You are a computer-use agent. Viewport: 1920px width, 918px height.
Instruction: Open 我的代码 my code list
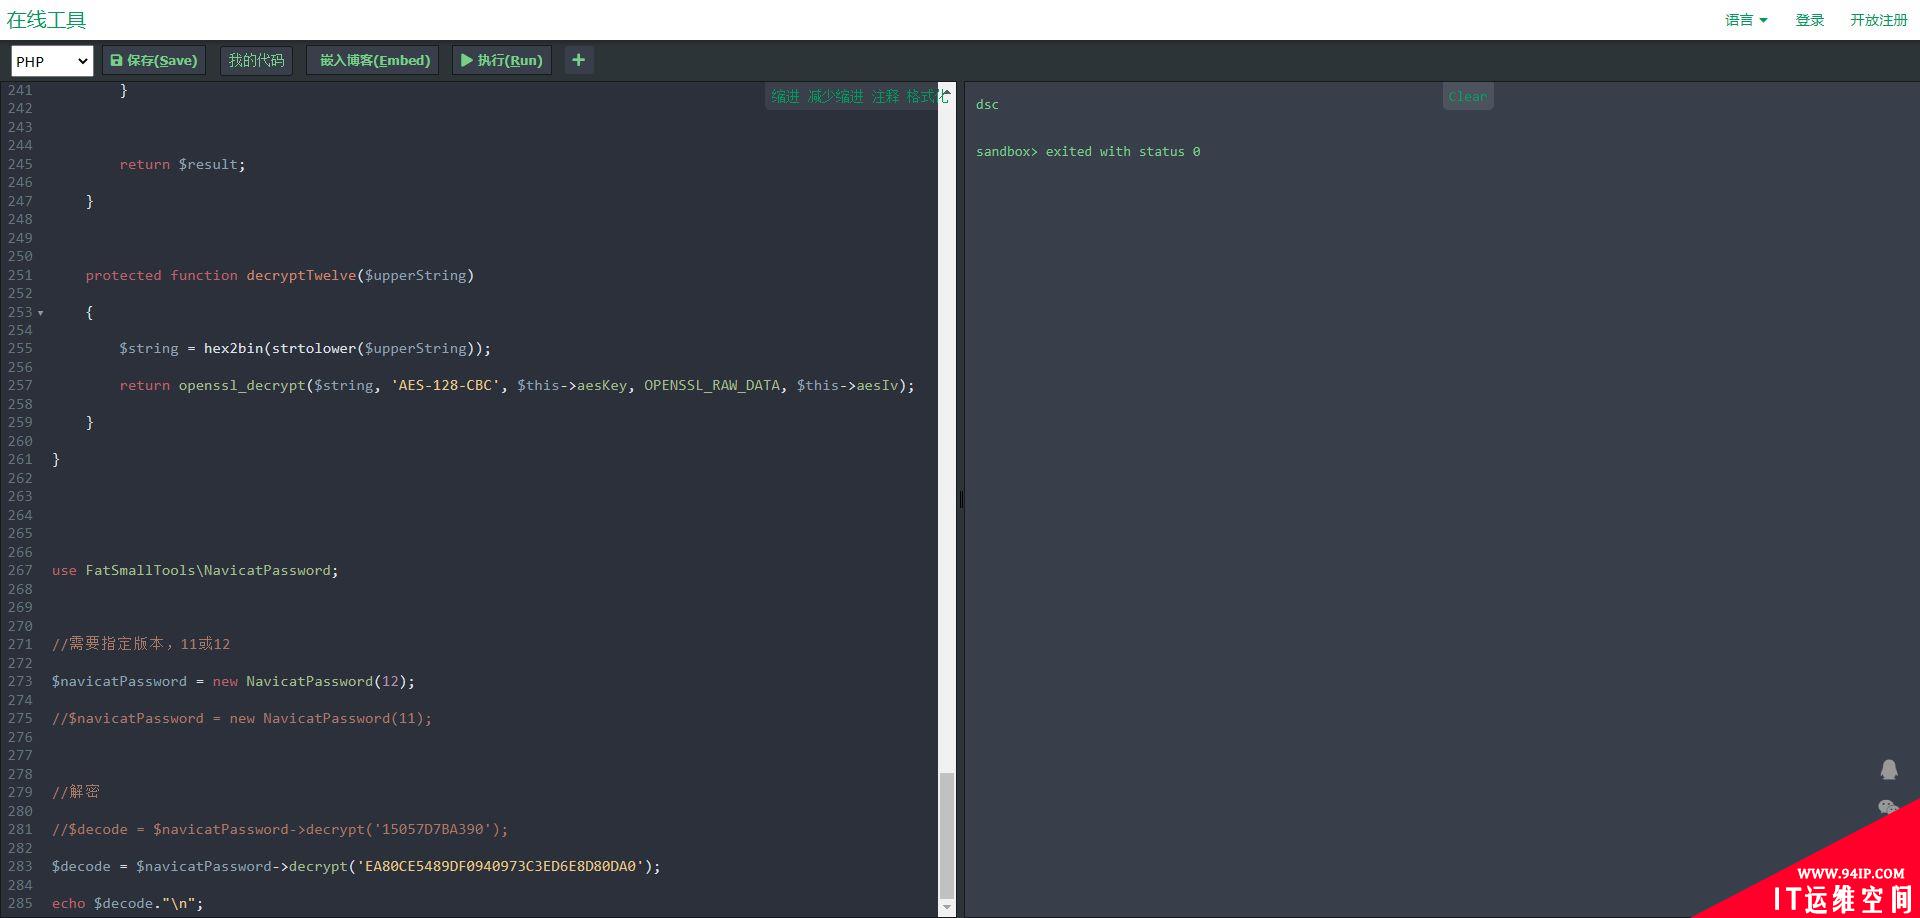point(256,60)
